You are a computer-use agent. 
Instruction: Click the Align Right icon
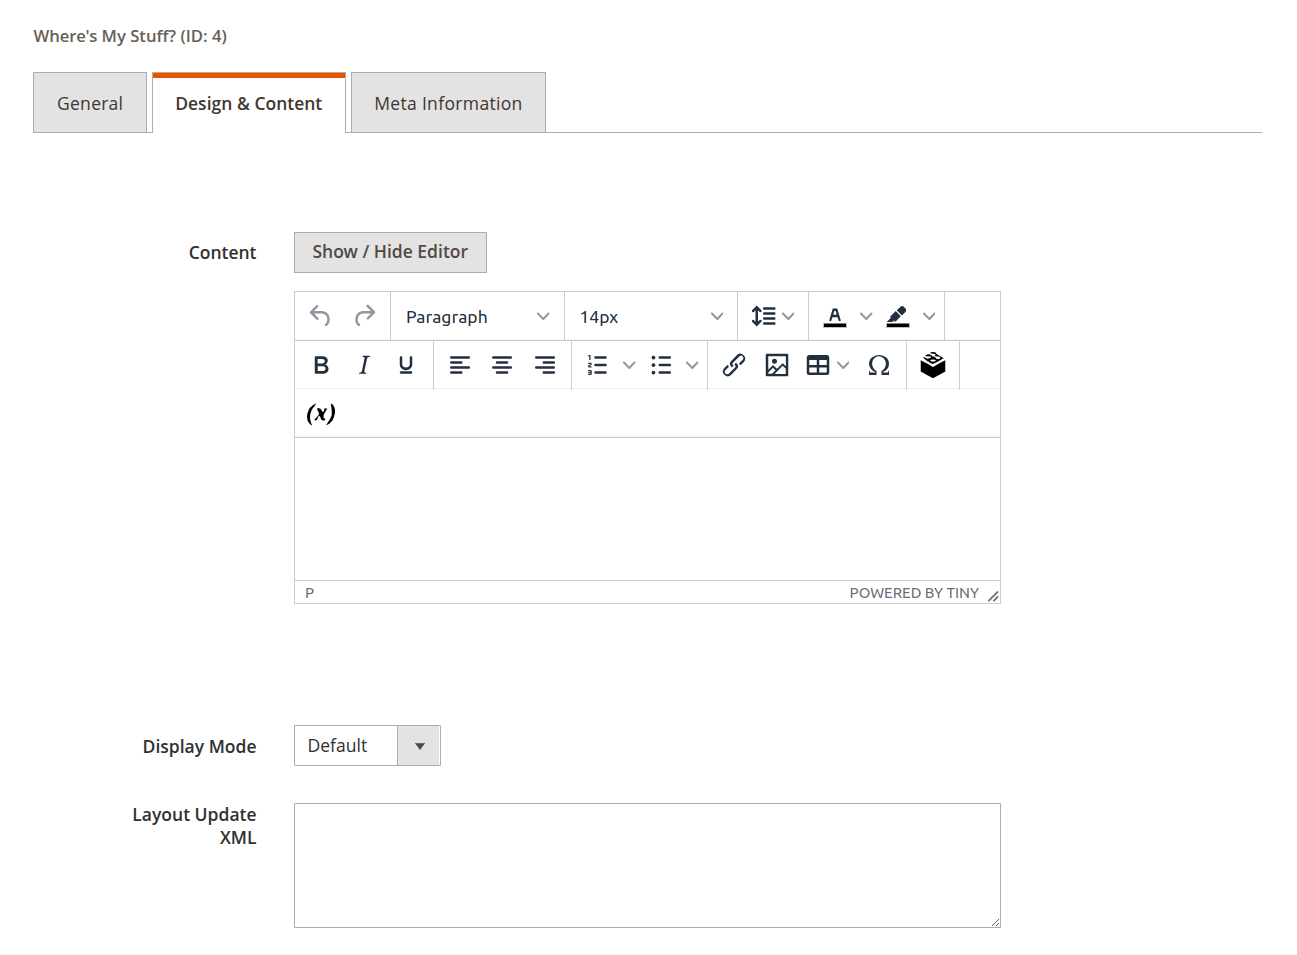click(x=544, y=364)
